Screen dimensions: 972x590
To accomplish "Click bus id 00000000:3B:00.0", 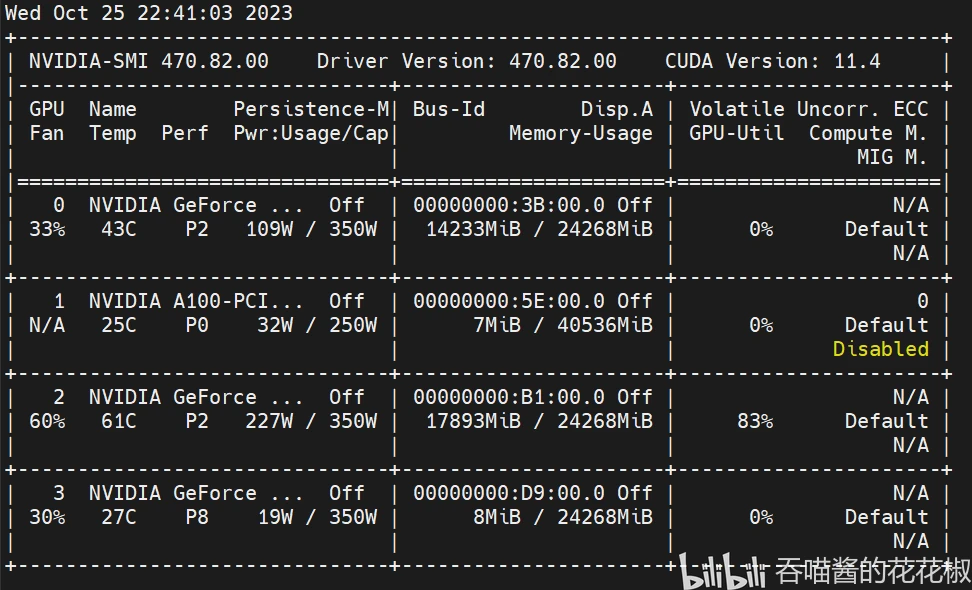I will point(509,205).
